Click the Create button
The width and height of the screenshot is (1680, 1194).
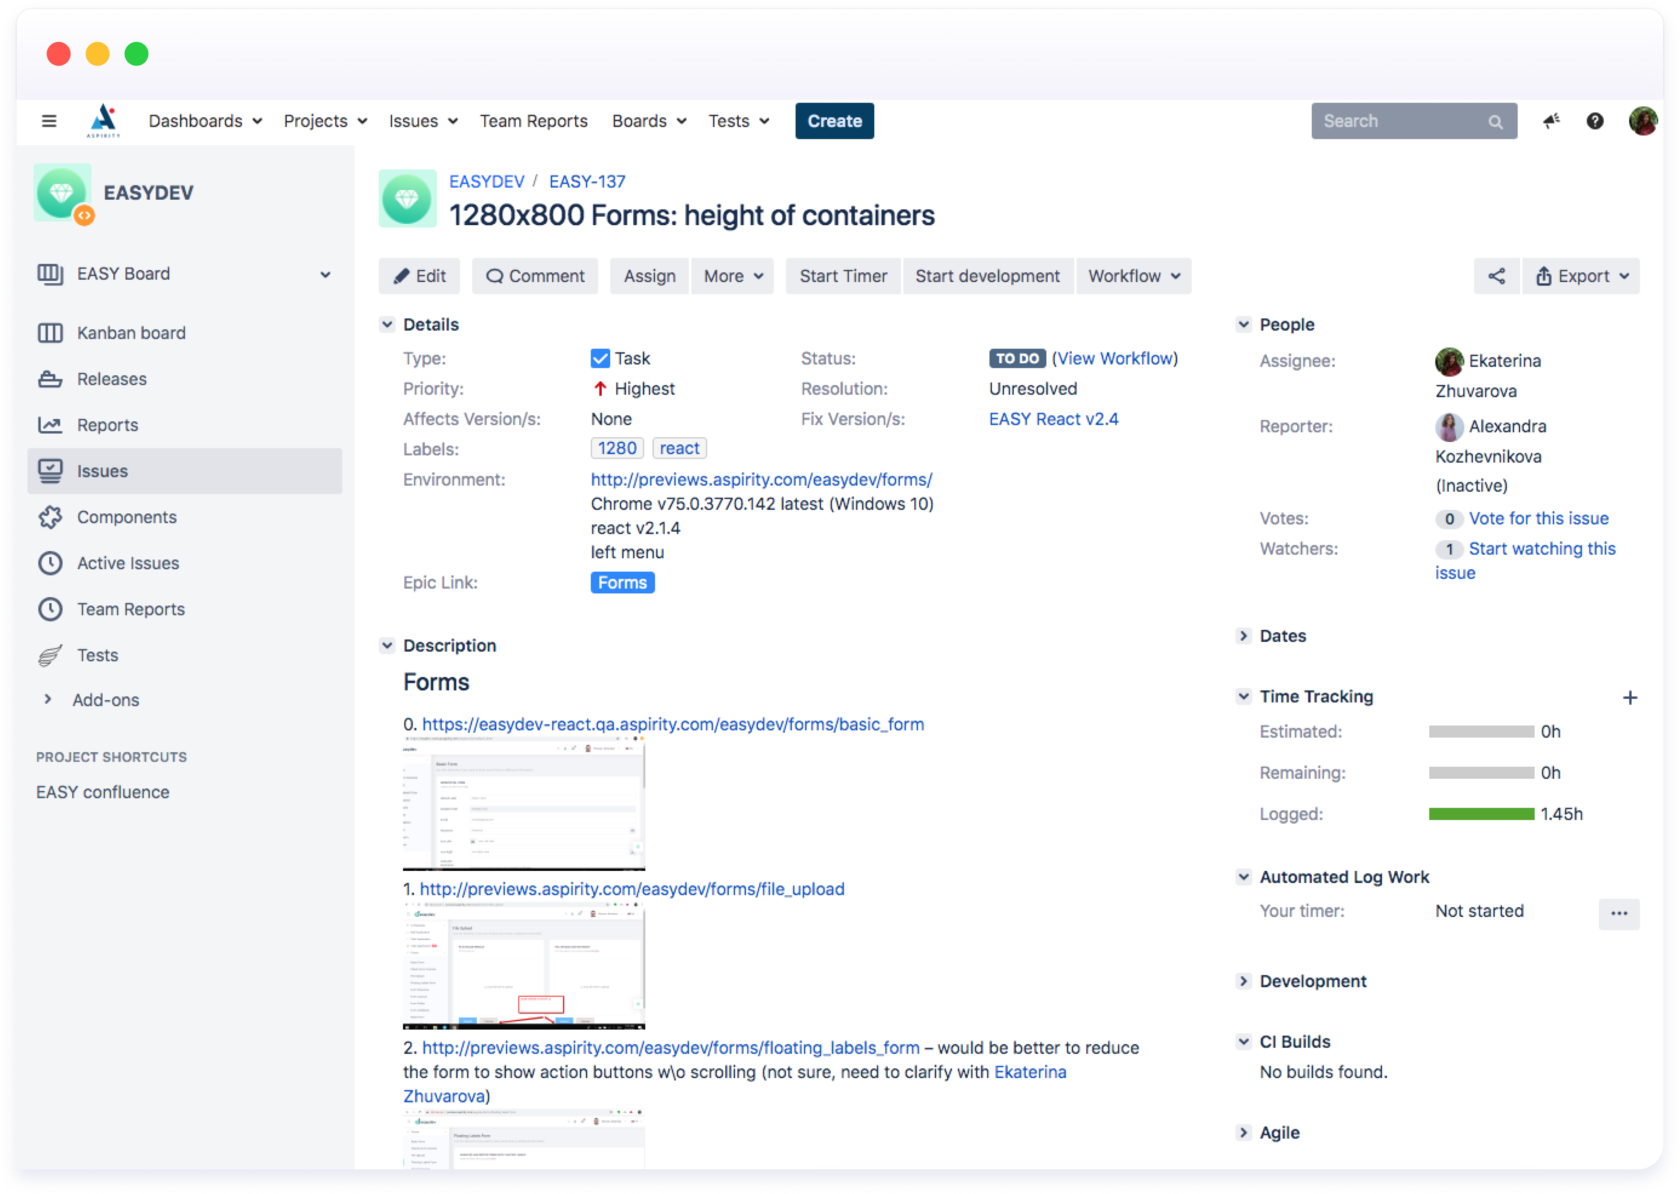(x=835, y=121)
